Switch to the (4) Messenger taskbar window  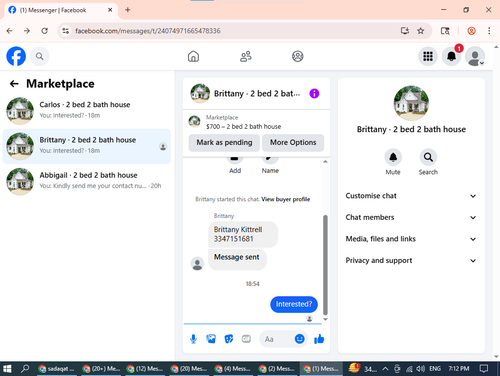point(233,369)
